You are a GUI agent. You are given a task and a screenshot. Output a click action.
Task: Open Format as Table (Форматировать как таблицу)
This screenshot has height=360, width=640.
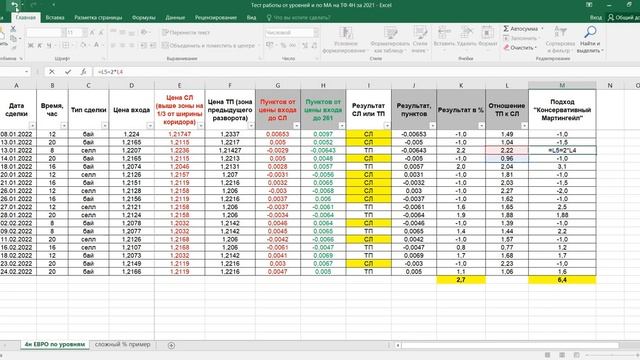point(390,40)
